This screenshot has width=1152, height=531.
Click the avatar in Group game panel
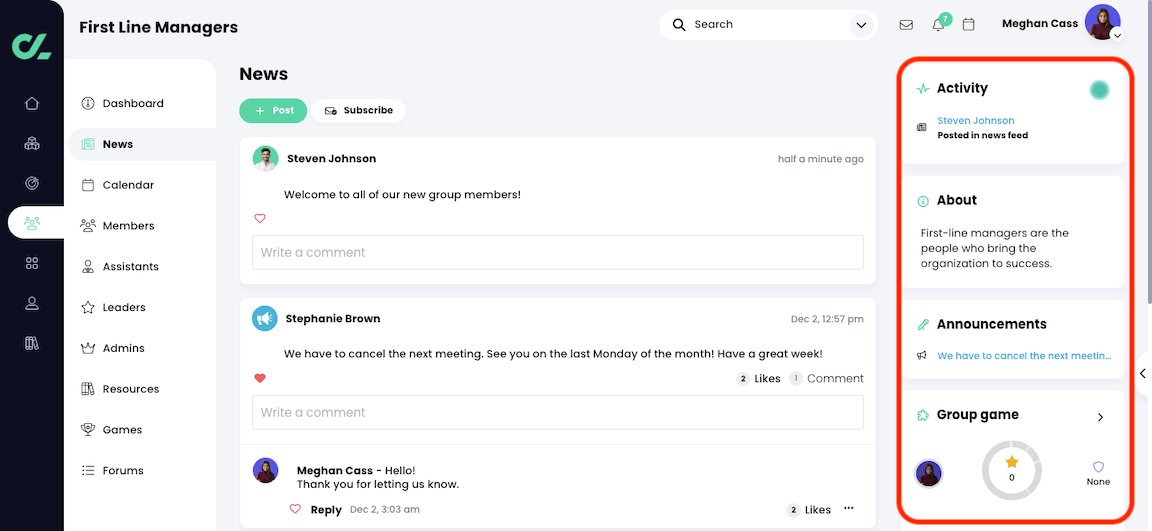pos(929,474)
